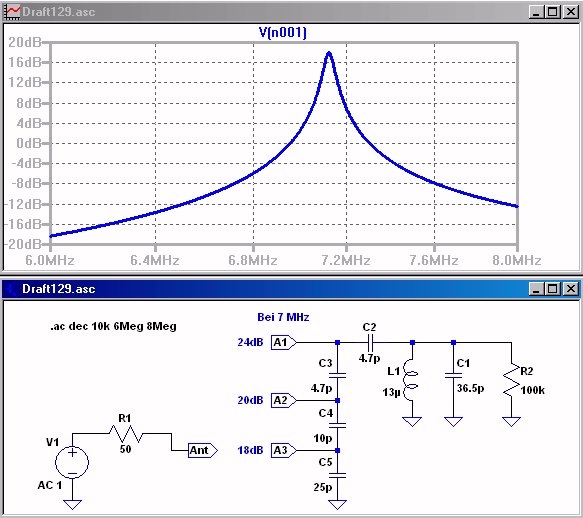Click ground symbol under L1
The image size is (583, 518).
pyautogui.click(x=412, y=422)
